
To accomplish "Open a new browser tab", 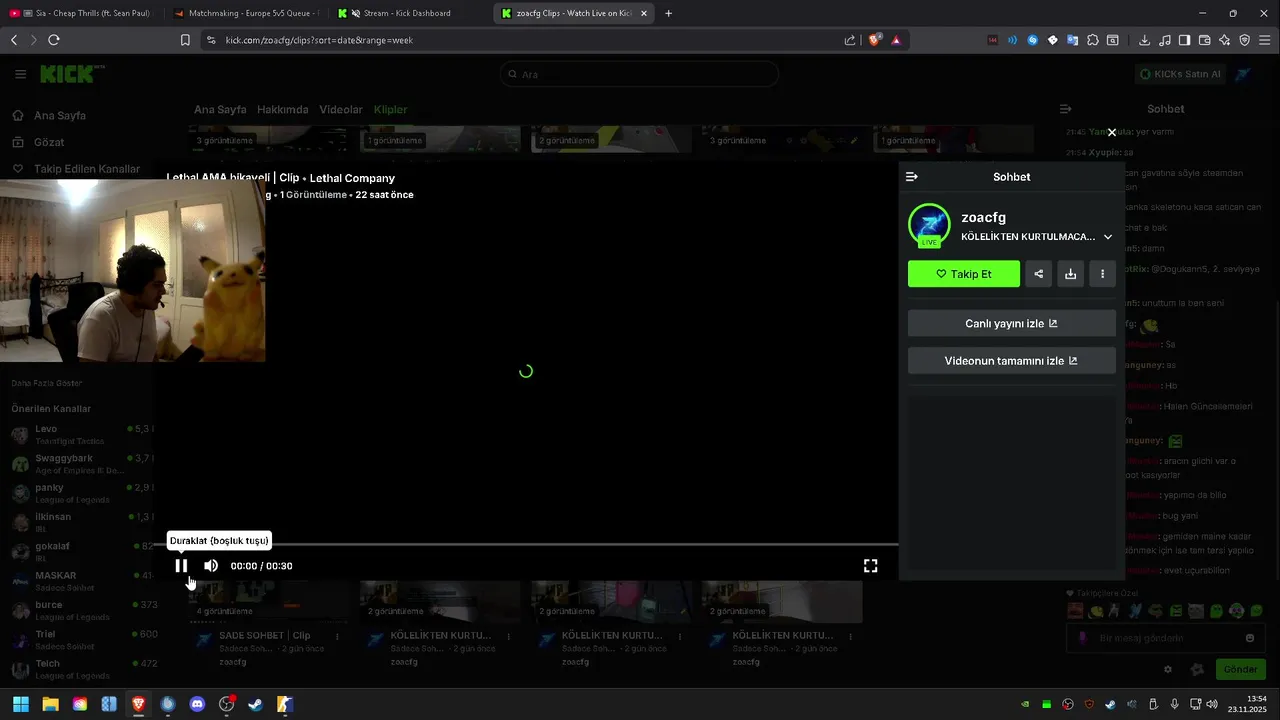I will click(668, 13).
